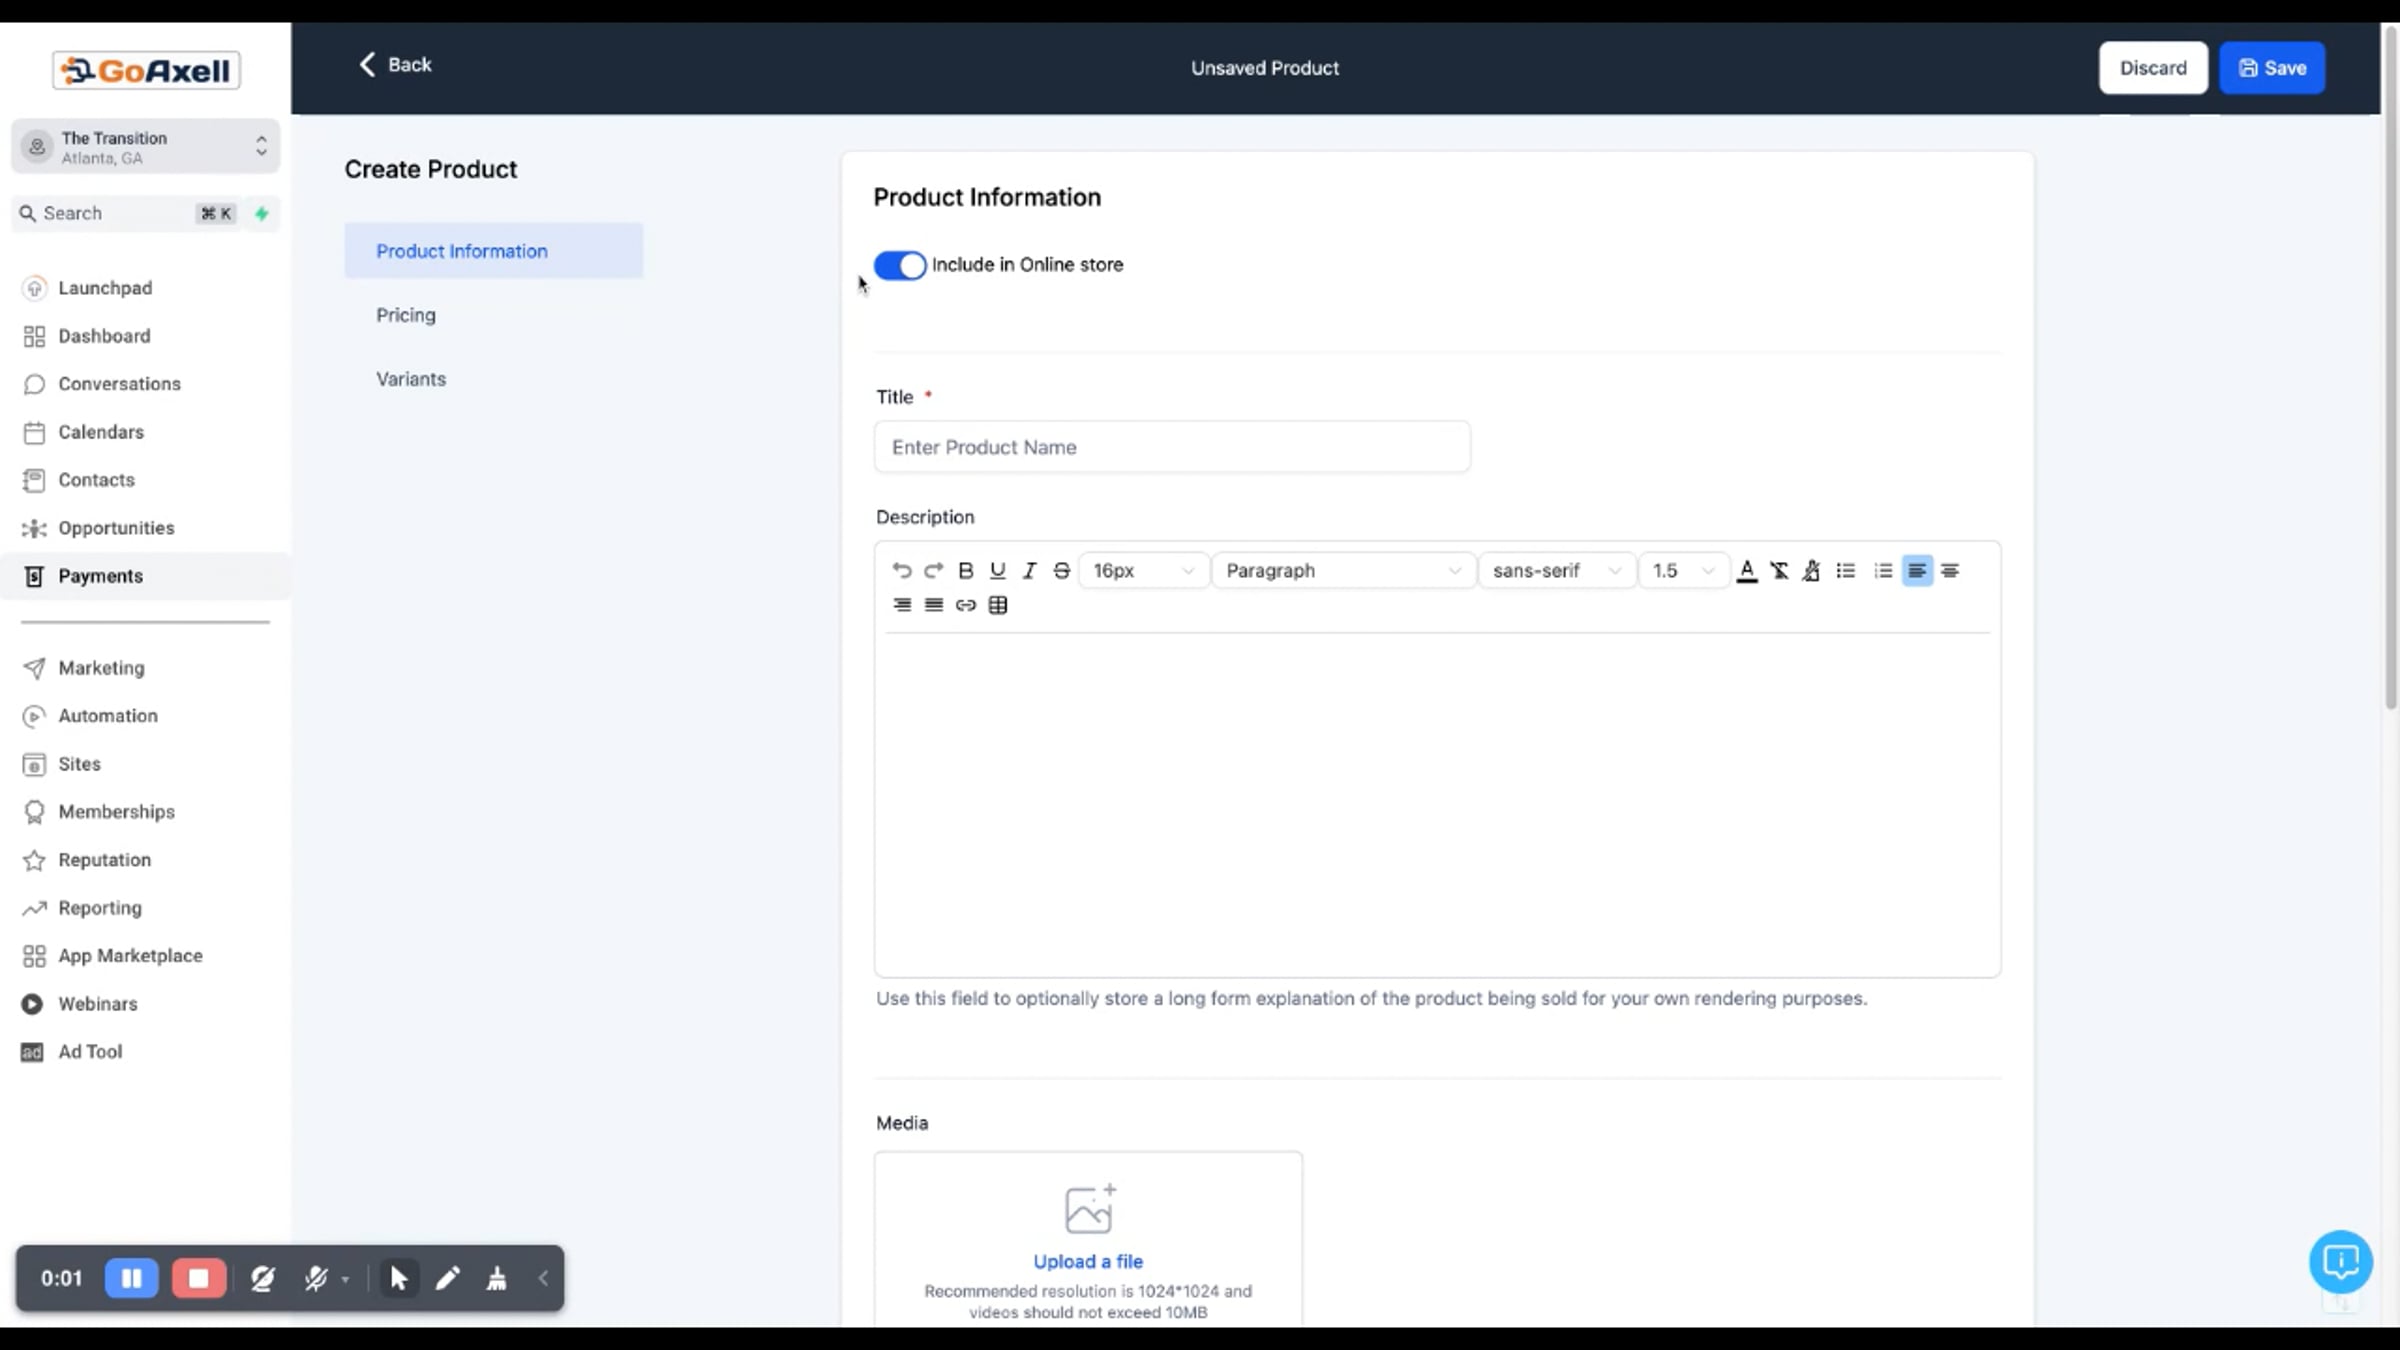Screen dimensions: 2400x1350
Task: Insert a table in description
Action: point(997,605)
